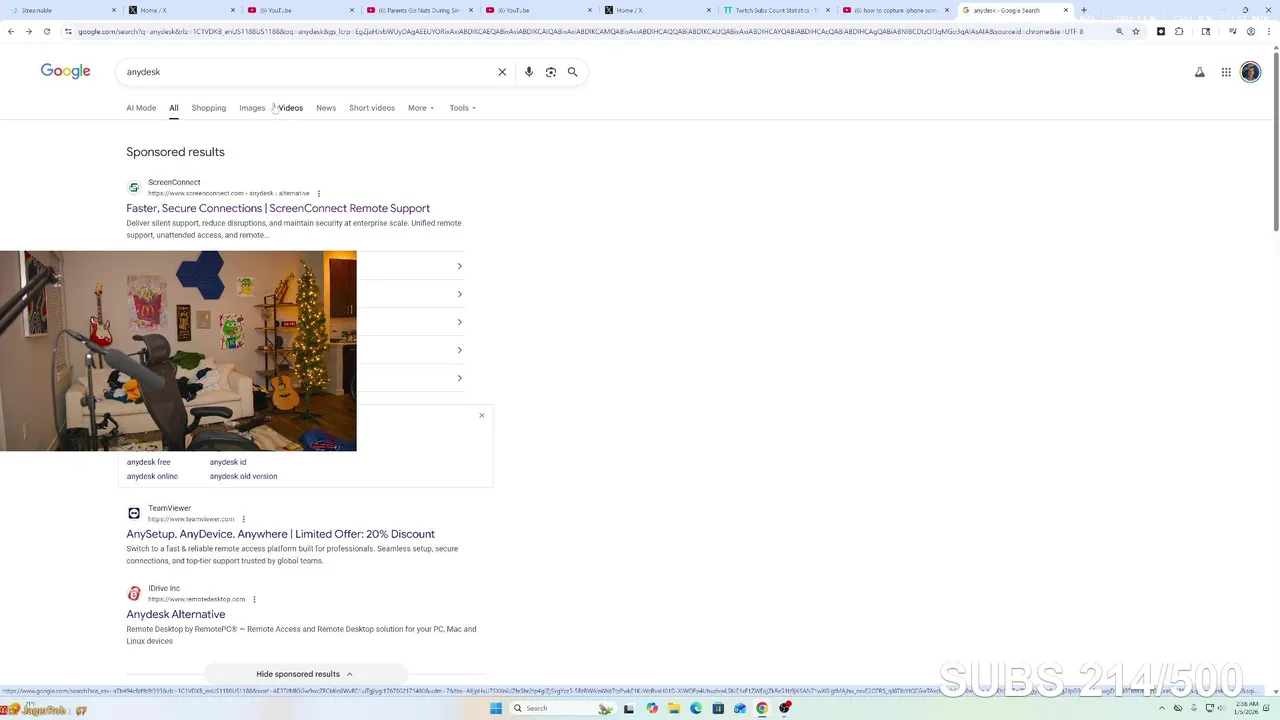This screenshot has width=1280, height=720.
Task: Go to Google home via logo
Action: point(65,71)
